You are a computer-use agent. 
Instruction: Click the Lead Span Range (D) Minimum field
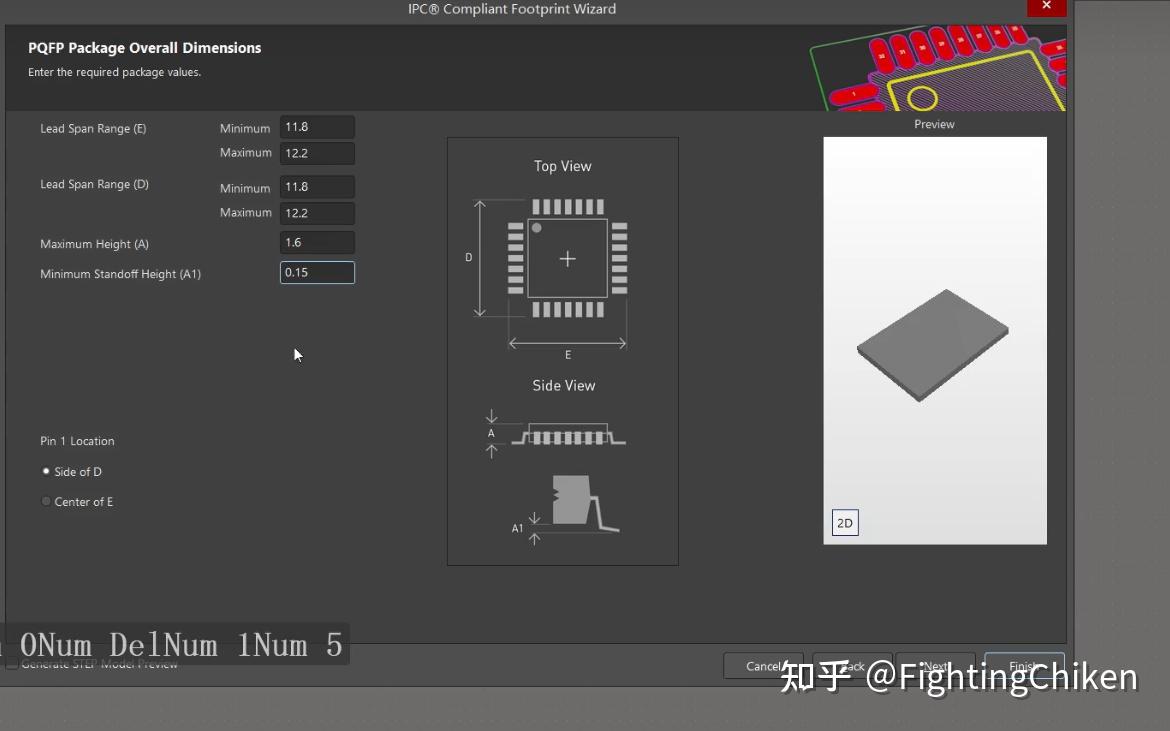317,187
